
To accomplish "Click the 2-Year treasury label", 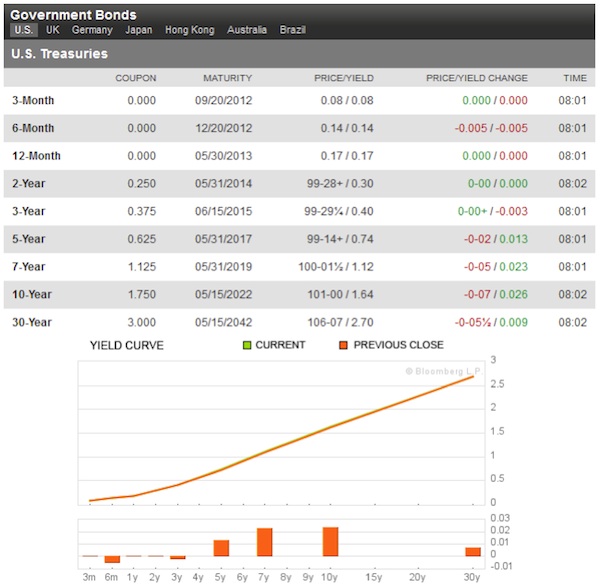I will point(28,184).
